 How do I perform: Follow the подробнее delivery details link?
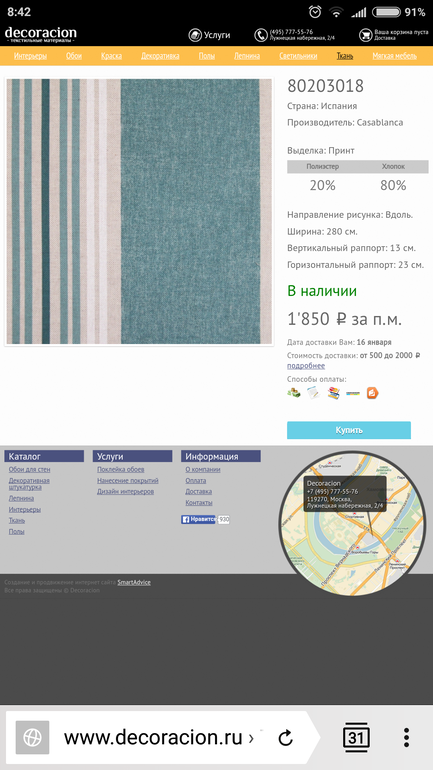pos(306,366)
